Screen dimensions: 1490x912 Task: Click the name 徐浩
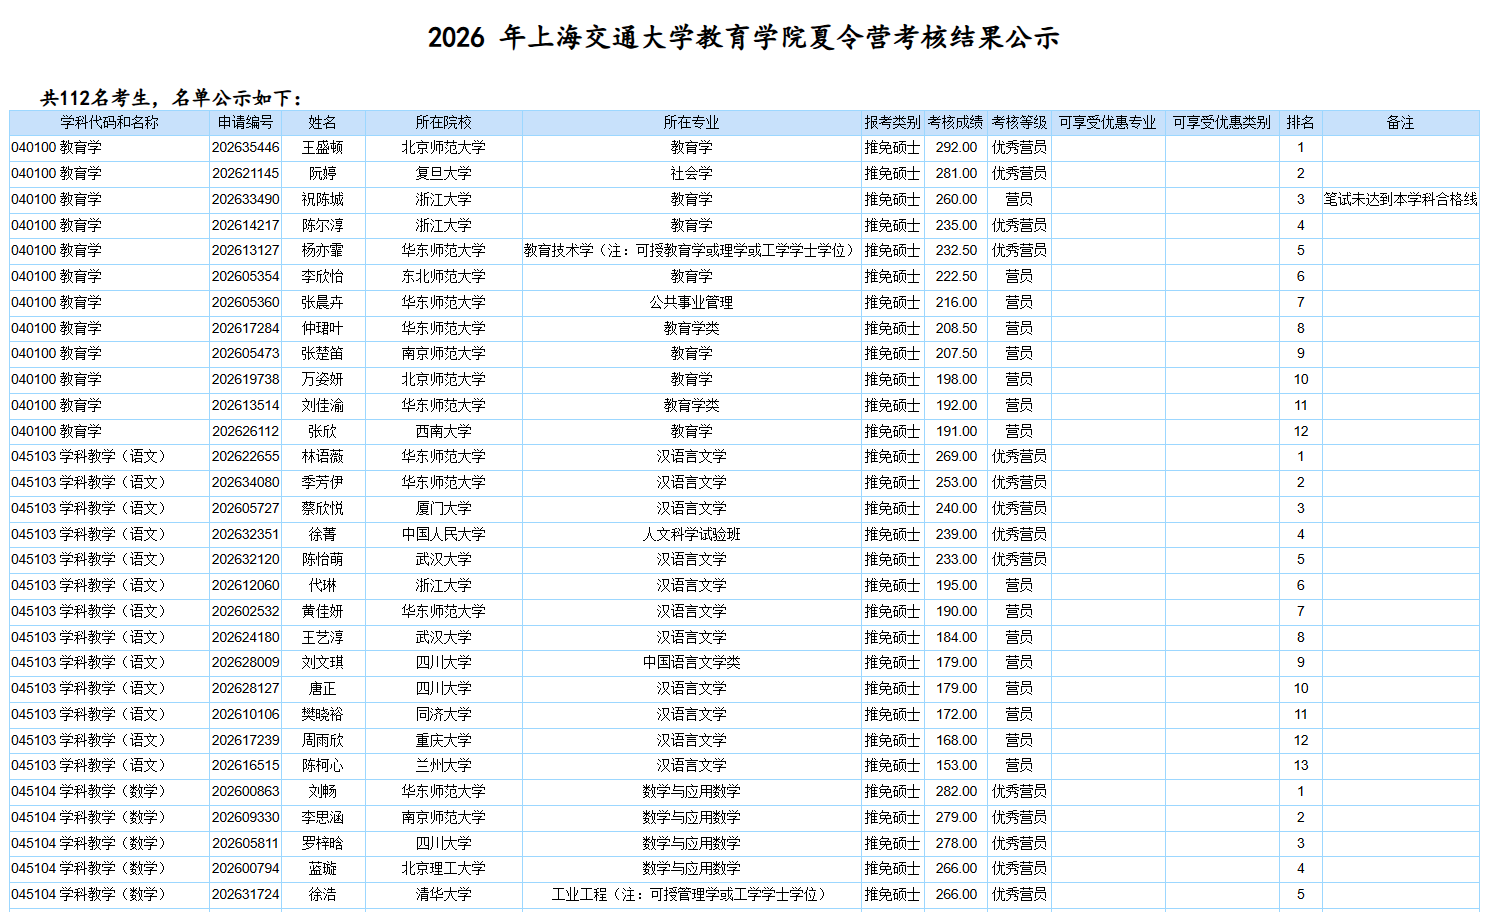[323, 894]
